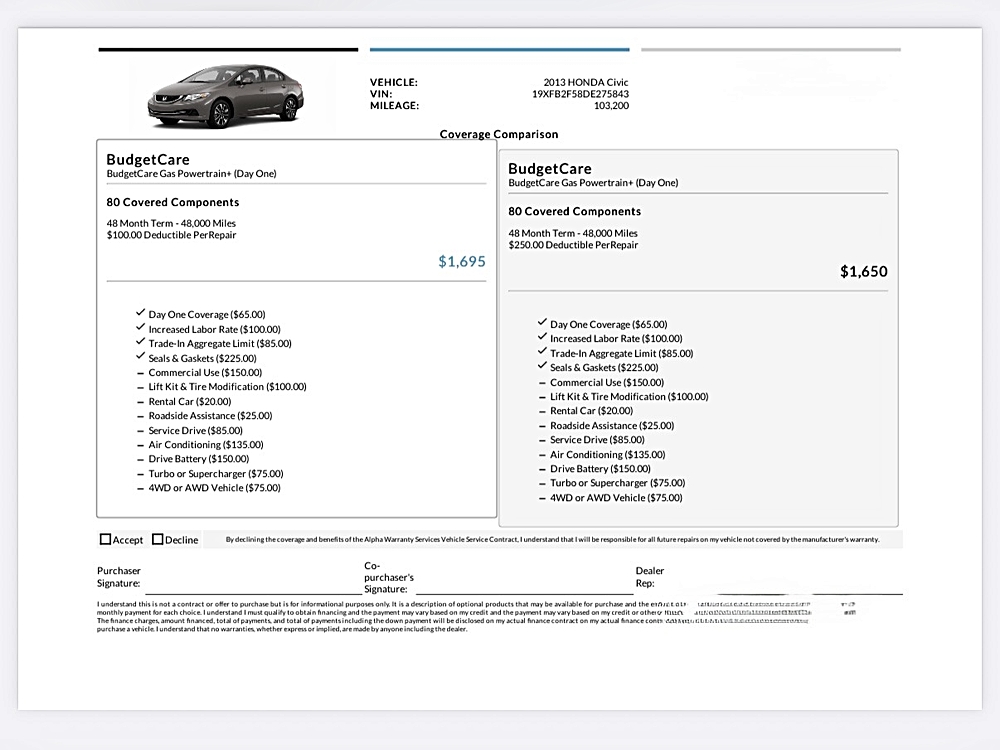Click Day One Coverage in $1,650 plan
Screen dimensions: 1000x750
click(x=608, y=325)
